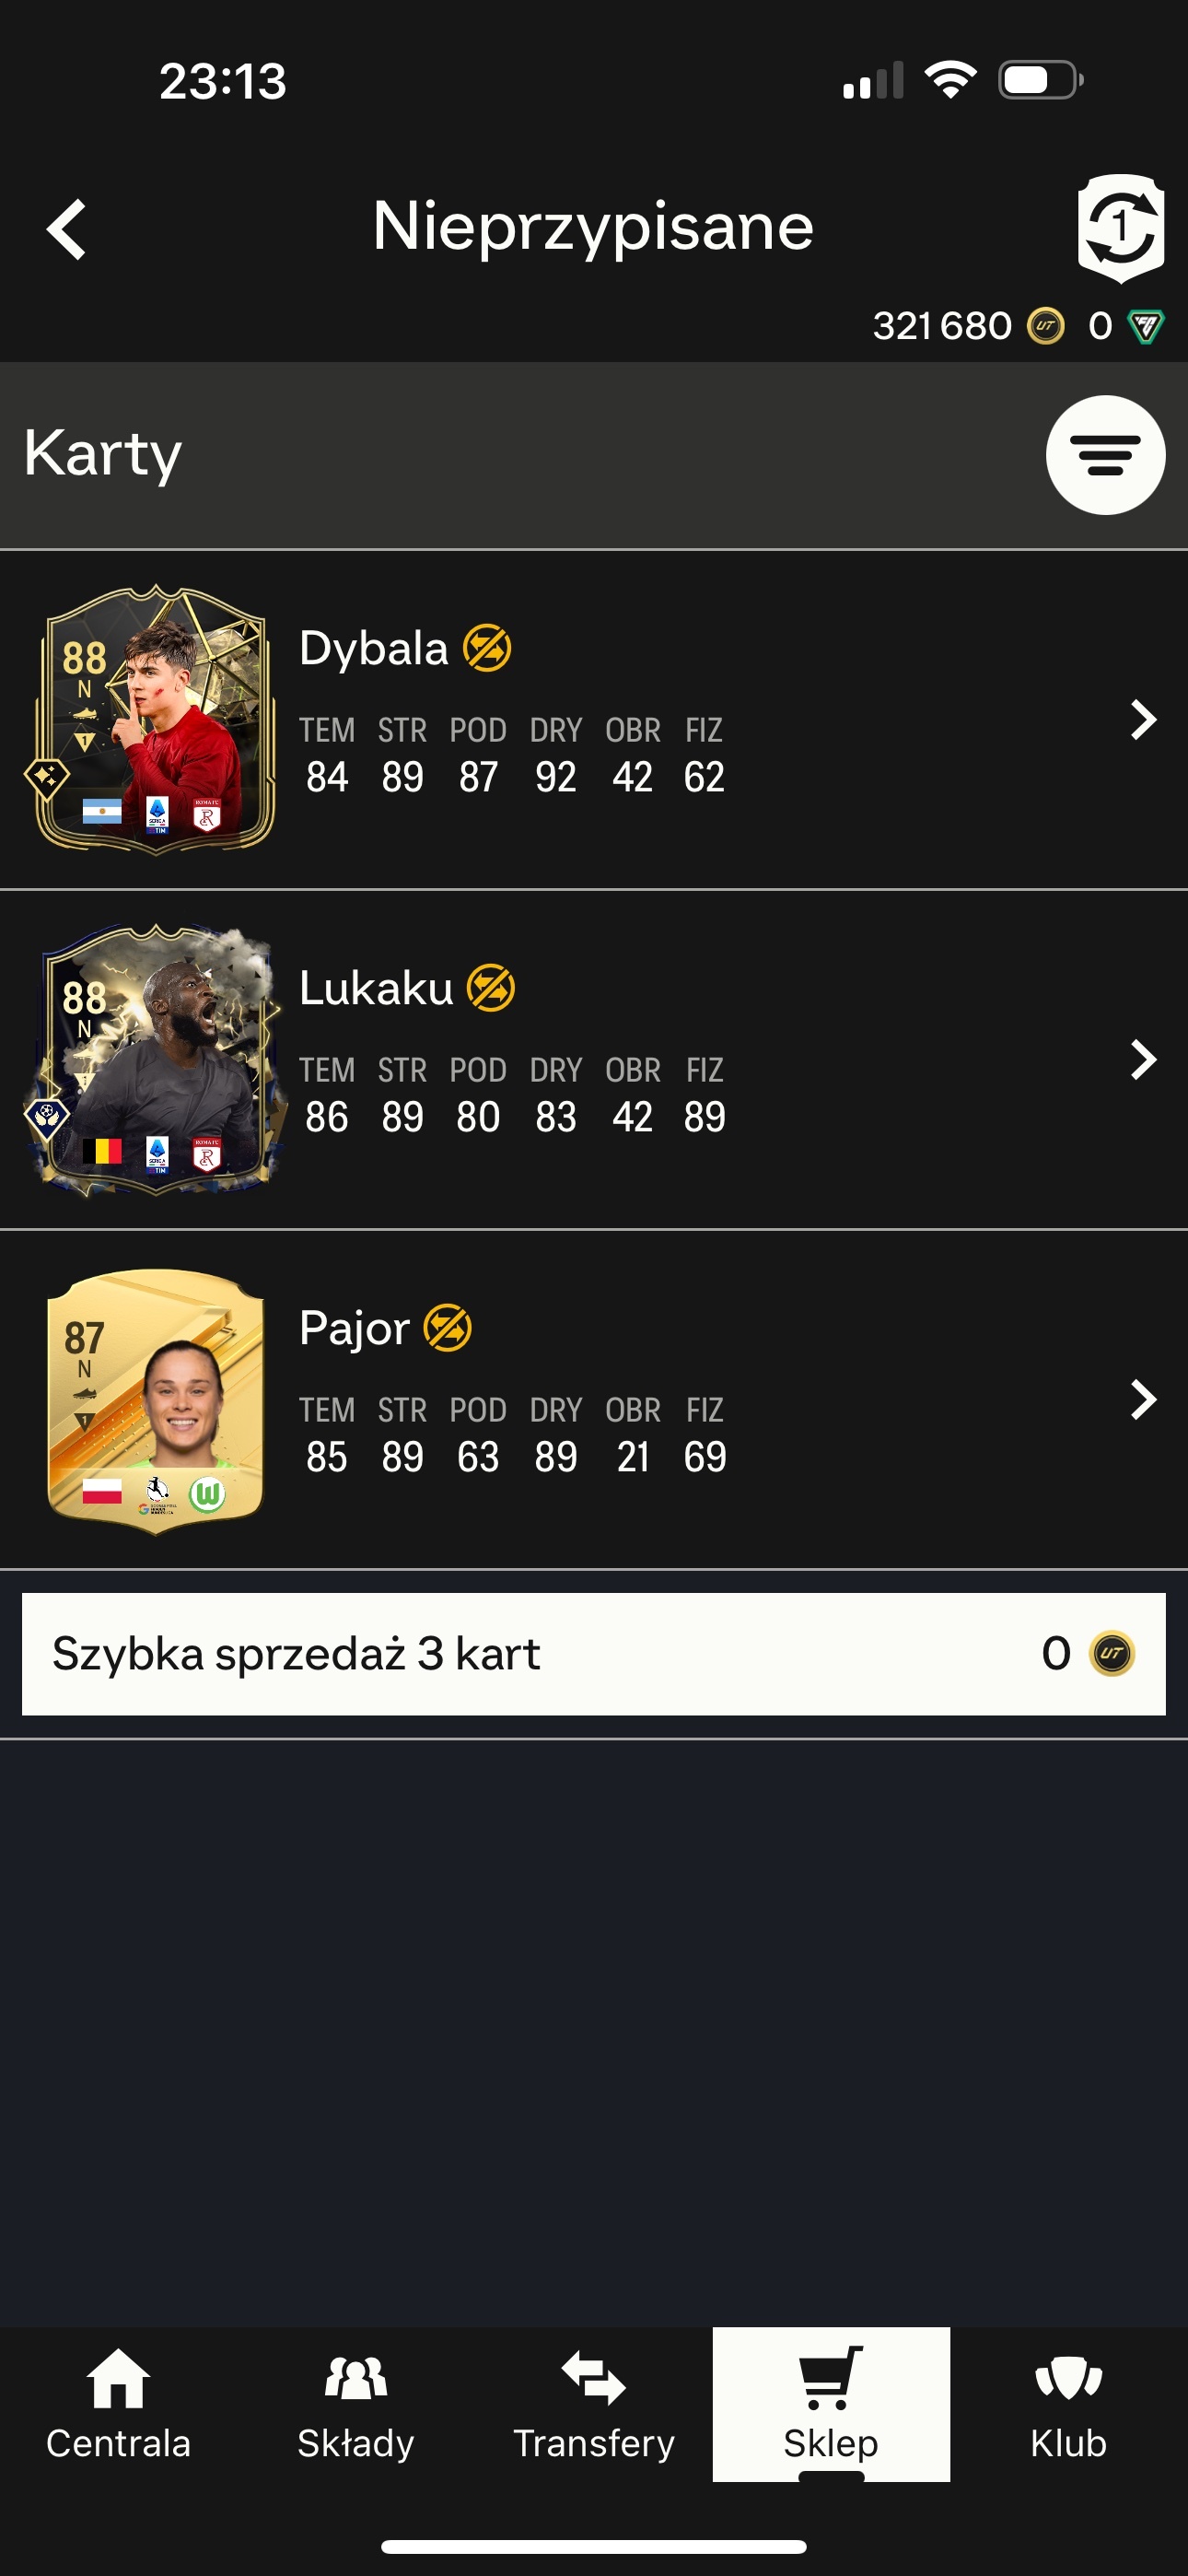Open the Transfery tab

(594, 2404)
